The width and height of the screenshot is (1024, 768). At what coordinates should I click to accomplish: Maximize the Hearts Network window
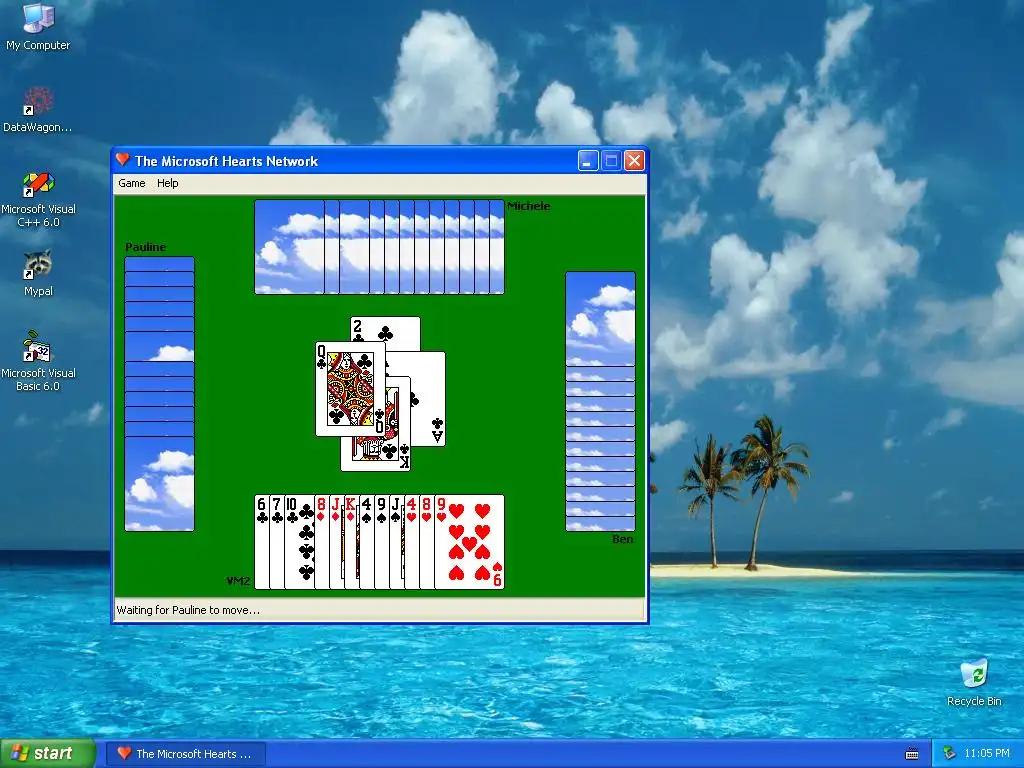tap(611, 161)
